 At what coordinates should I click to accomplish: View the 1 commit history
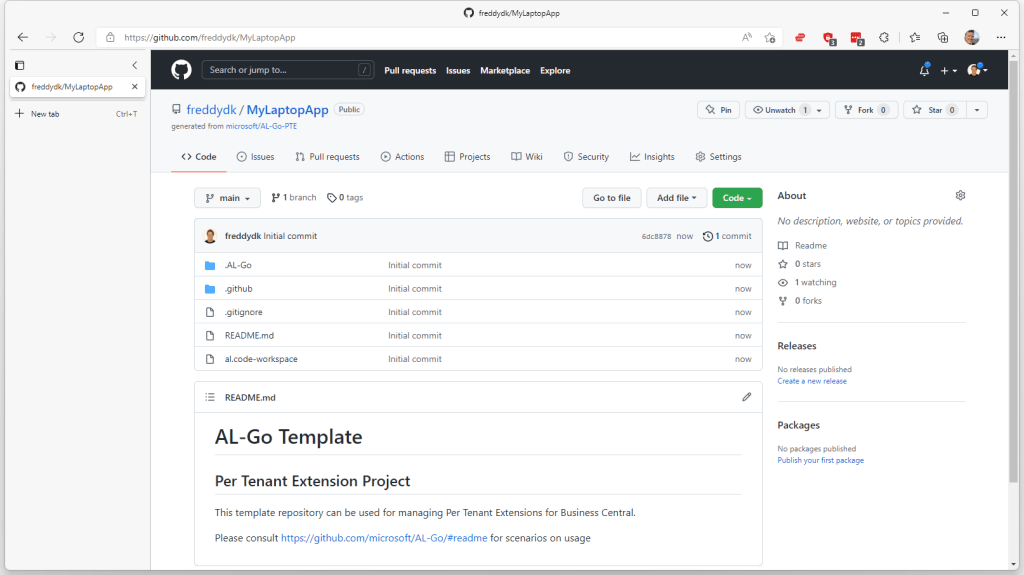(x=727, y=236)
